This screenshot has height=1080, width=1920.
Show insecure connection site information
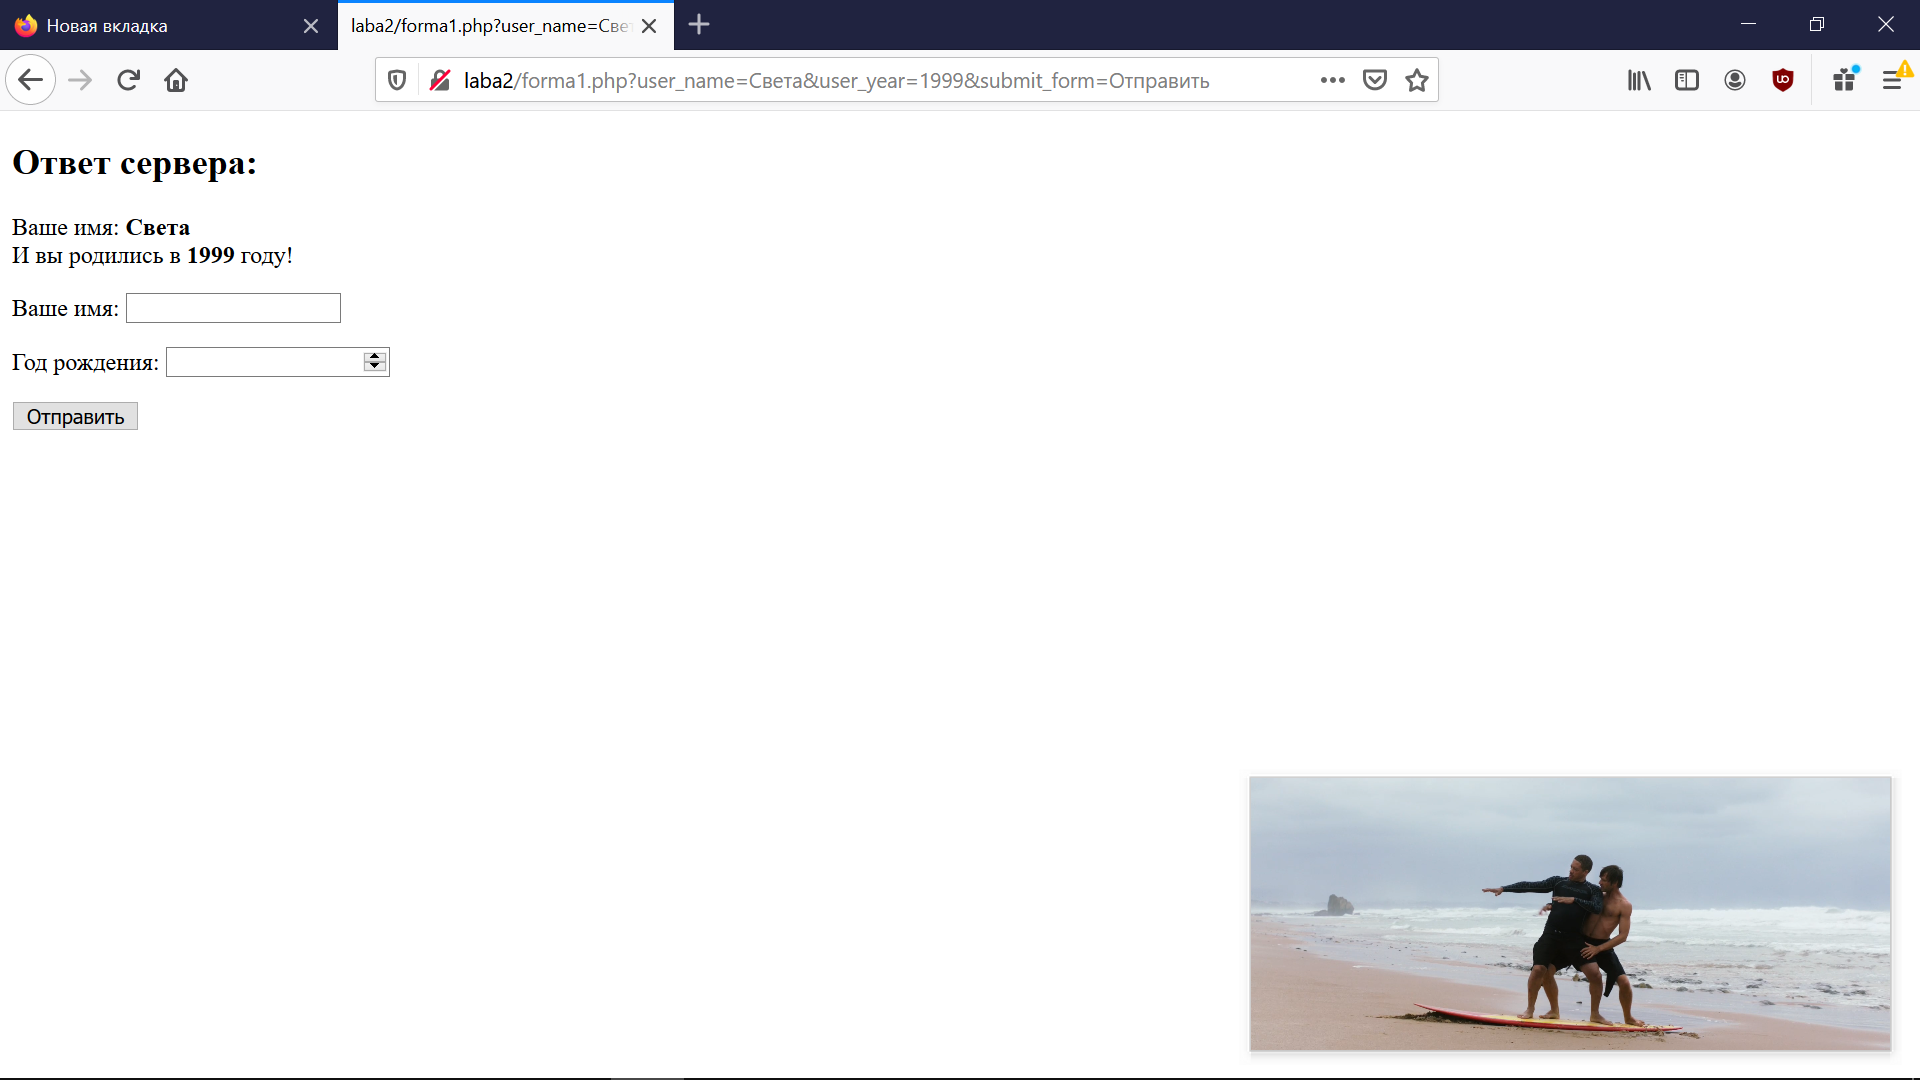point(439,80)
